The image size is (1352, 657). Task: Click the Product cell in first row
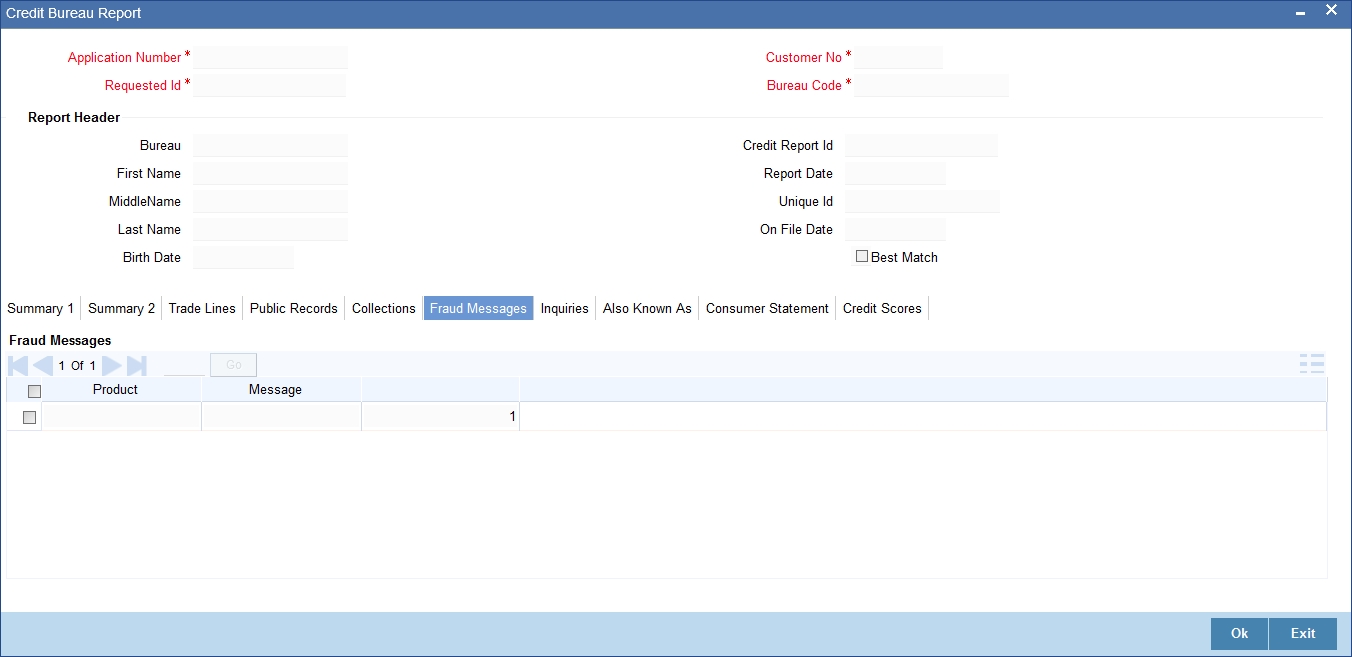pos(121,417)
